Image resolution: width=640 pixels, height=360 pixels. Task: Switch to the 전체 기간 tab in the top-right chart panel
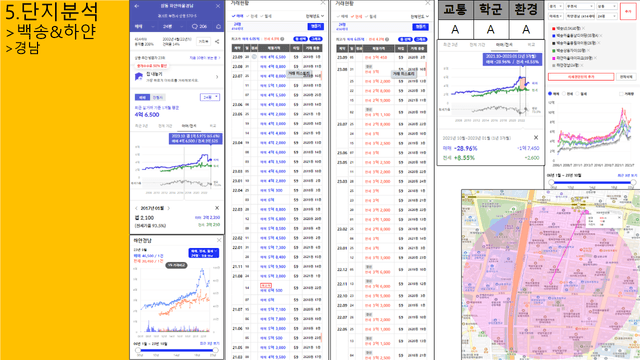477,44
